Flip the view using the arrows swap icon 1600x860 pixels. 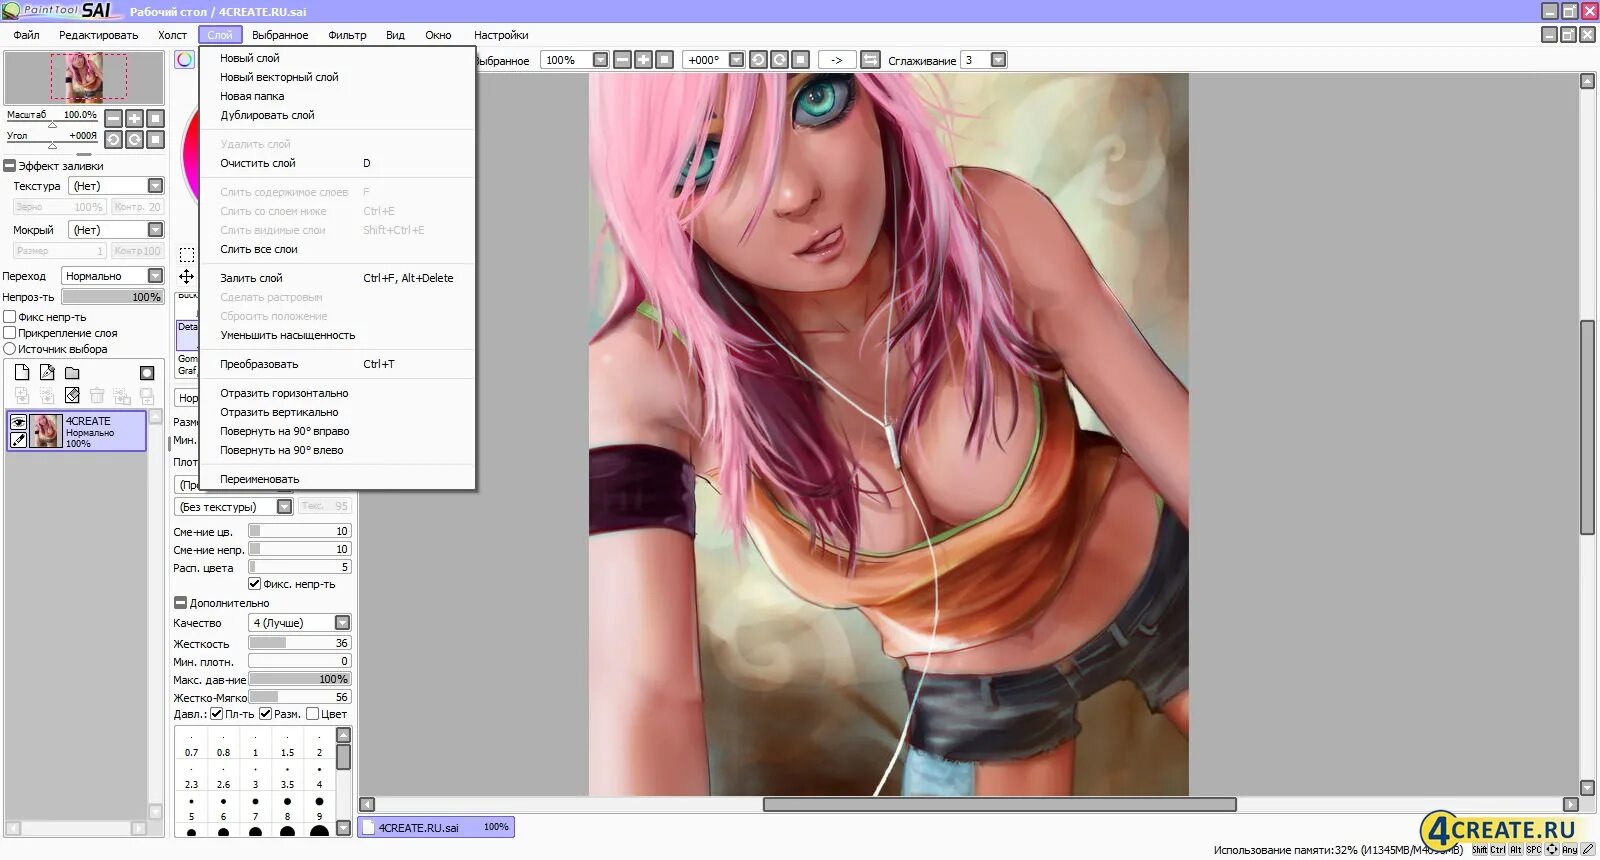click(x=870, y=60)
